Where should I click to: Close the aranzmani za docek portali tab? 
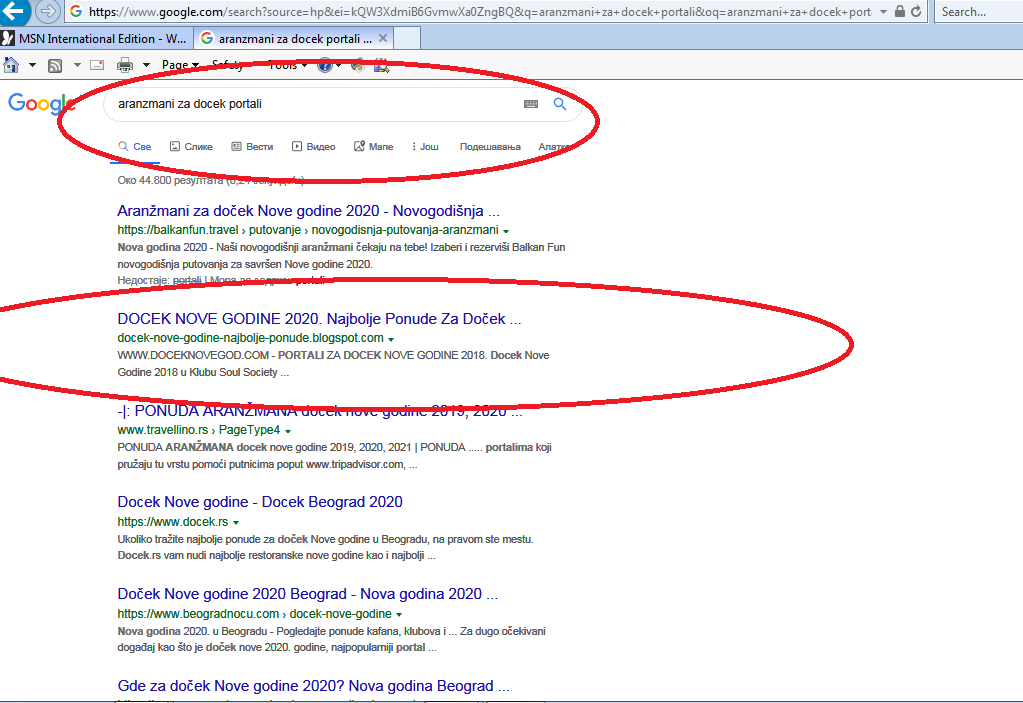tap(383, 38)
